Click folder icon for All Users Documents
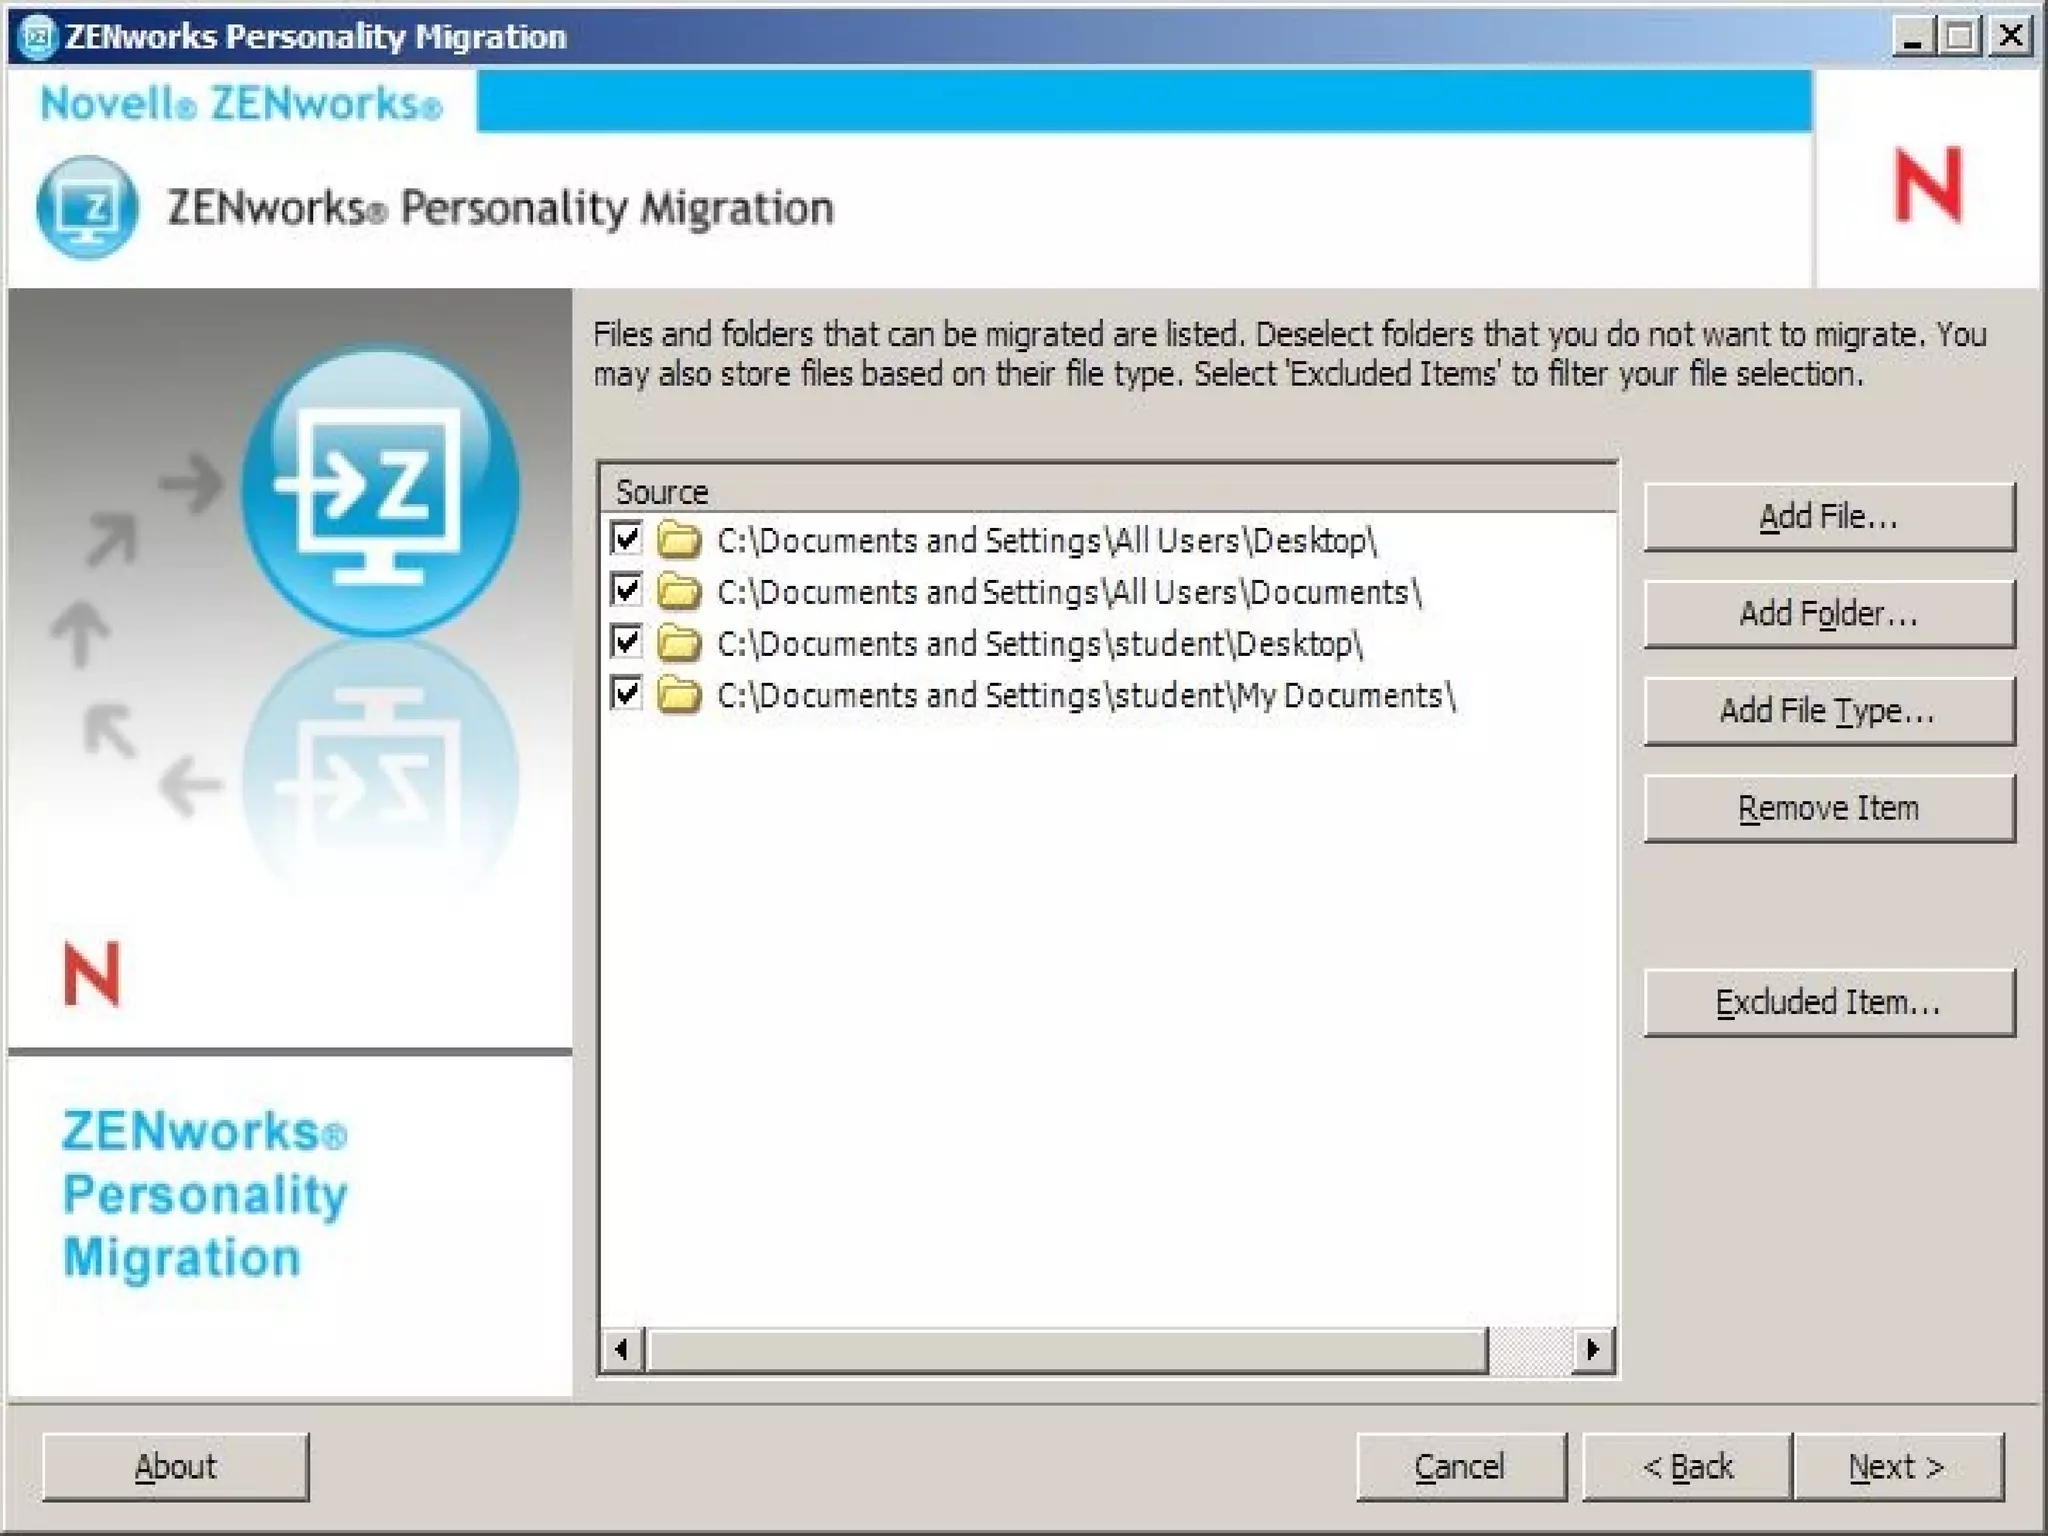 pos(679,592)
